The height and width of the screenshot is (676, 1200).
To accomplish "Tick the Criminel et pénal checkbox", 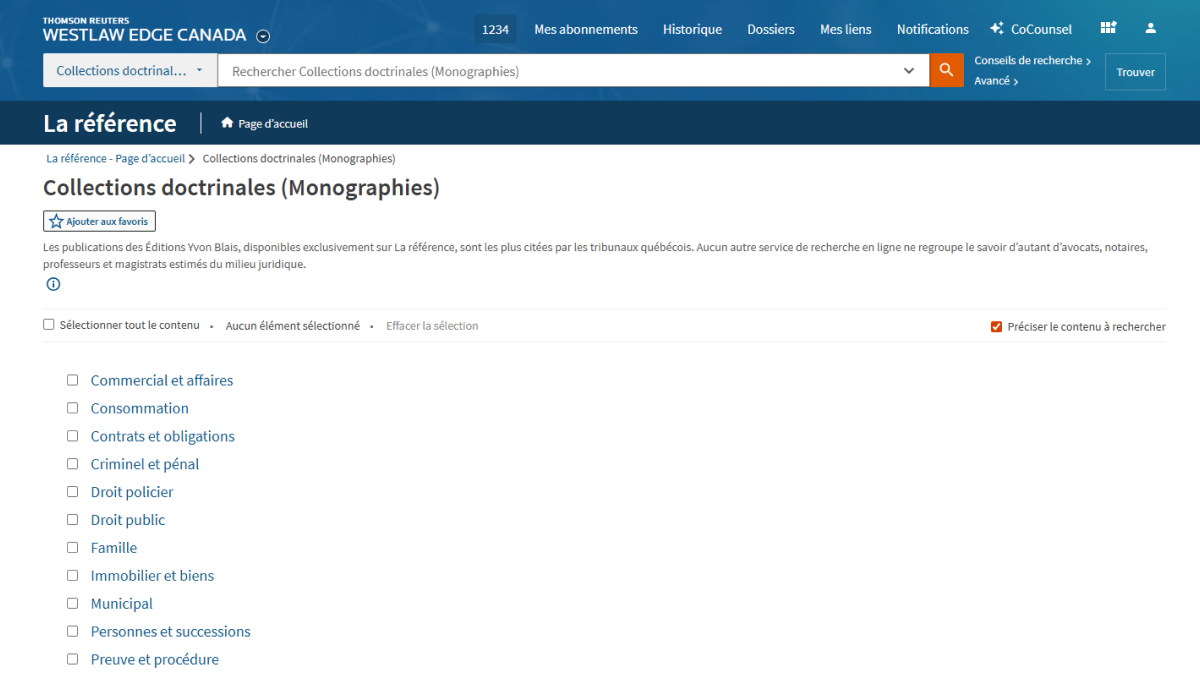I will click(72, 464).
